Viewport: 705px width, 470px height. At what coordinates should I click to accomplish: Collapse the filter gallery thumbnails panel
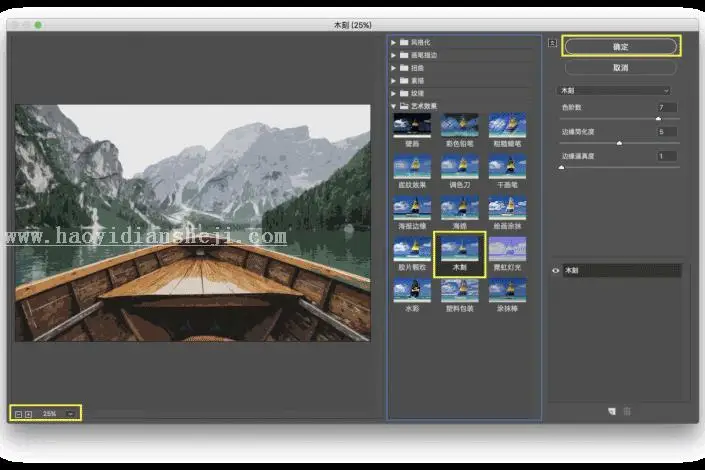point(553,43)
